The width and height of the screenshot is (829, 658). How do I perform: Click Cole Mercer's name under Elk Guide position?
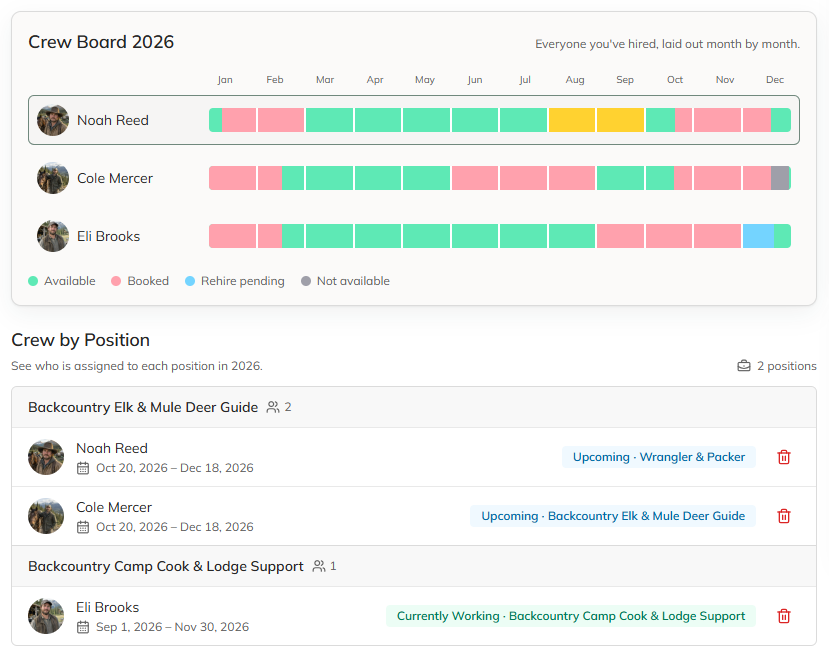coord(114,507)
